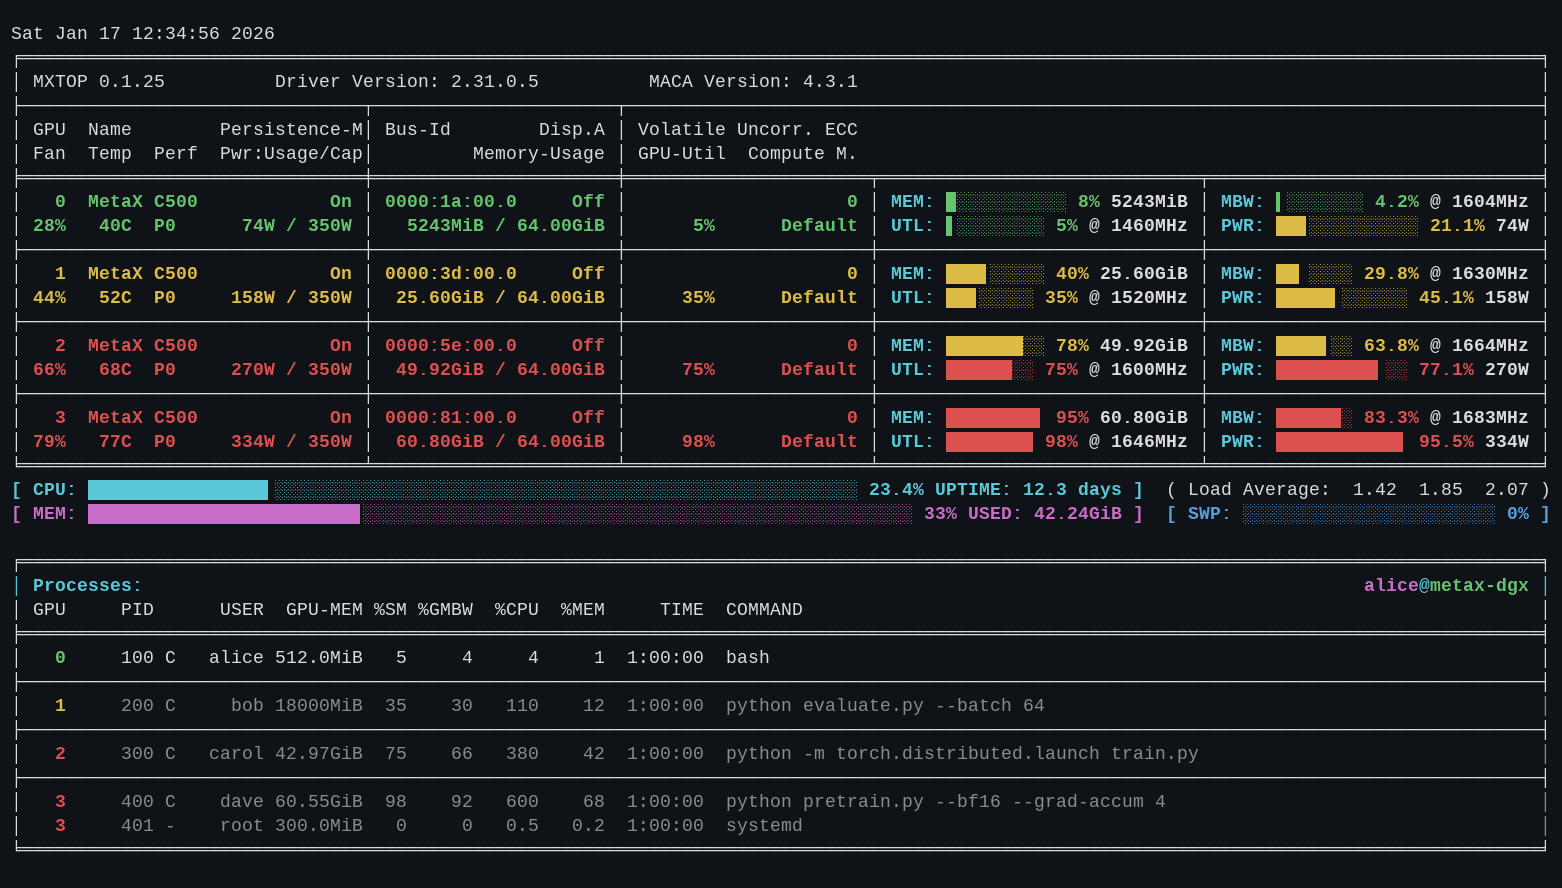
Task: Click power reading 158W / 350W
Action: point(291,298)
